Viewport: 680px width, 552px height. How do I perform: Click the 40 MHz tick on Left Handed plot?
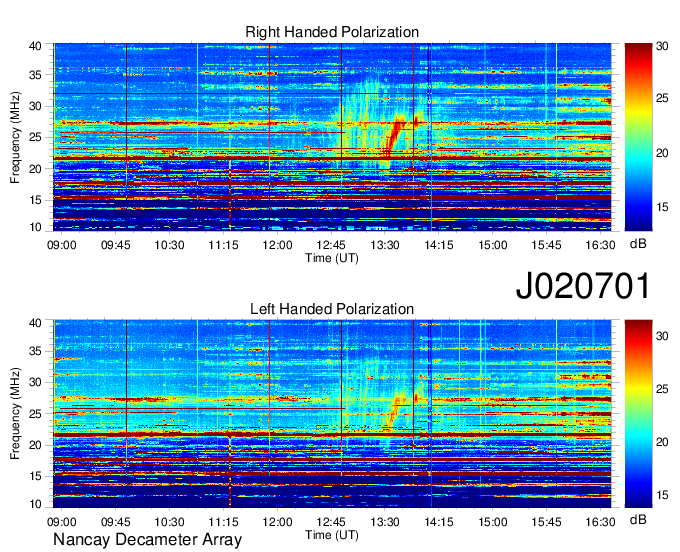tap(36, 323)
